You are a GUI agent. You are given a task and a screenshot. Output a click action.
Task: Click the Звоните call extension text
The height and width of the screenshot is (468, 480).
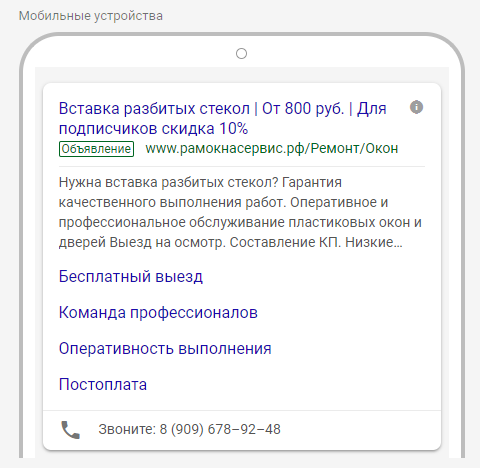127,429
